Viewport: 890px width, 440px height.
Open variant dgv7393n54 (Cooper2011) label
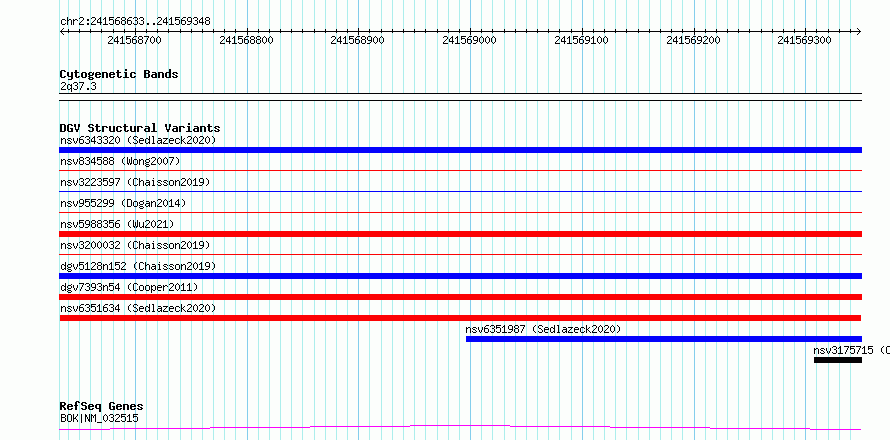[x=129, y=287]
